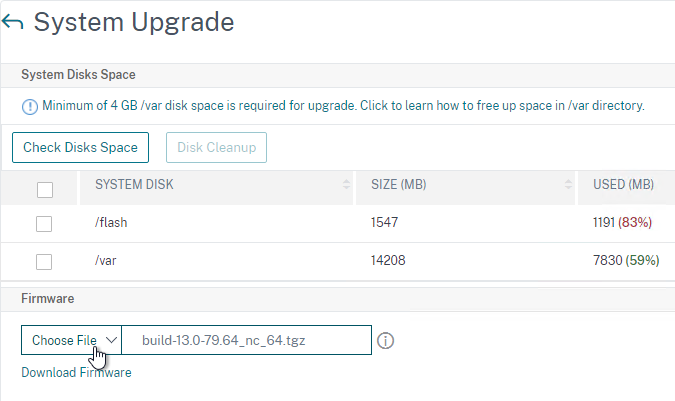Sort by the SIZE (MB) column arrows
Screen dimensions: 675x401
click(x=568, y=185)
